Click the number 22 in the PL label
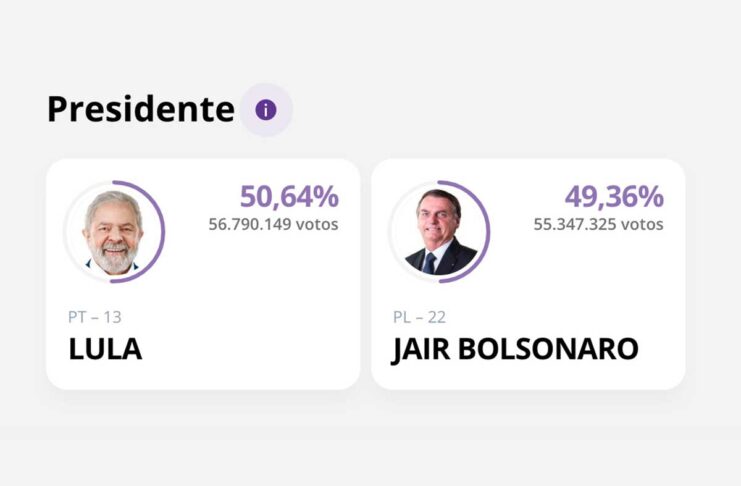Image resolution: width=741 pixels, height=486 pixels. pyautogui.click(x=436, y=317)
